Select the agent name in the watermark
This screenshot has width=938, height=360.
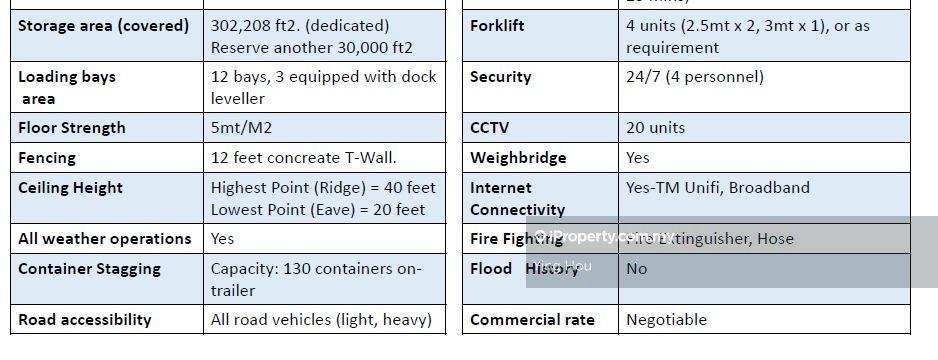pos(562,266)
